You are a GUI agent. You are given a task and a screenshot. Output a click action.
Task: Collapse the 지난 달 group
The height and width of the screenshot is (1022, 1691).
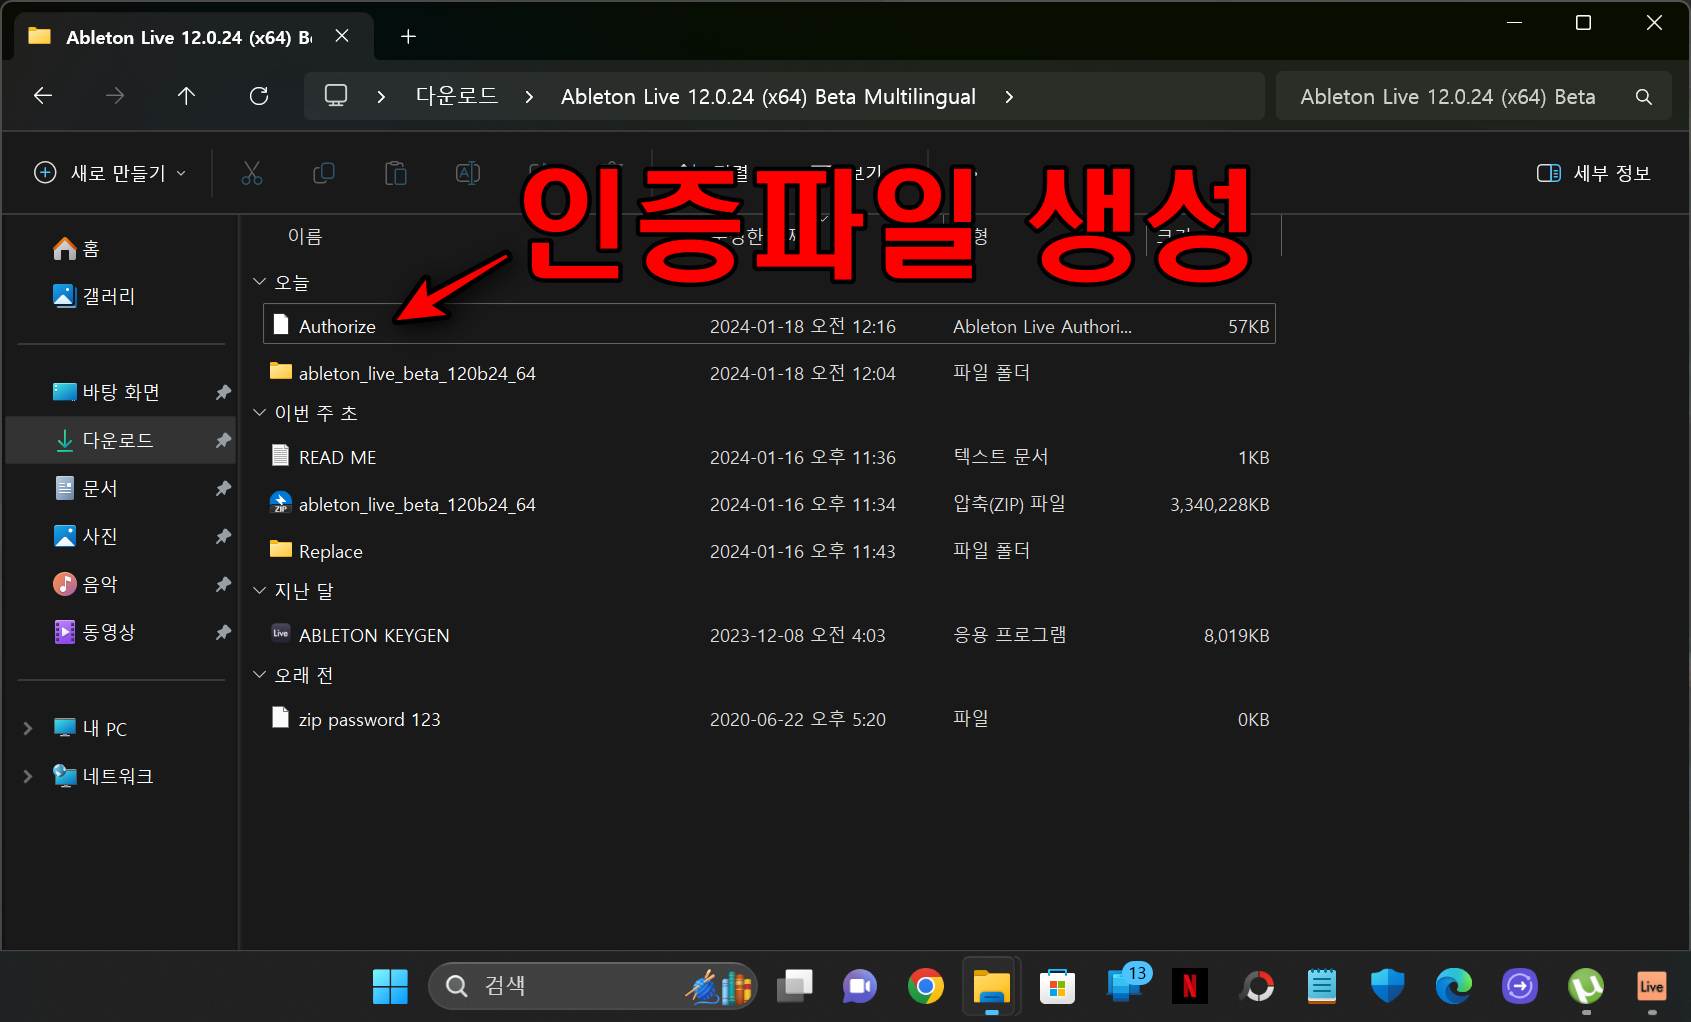259,590
